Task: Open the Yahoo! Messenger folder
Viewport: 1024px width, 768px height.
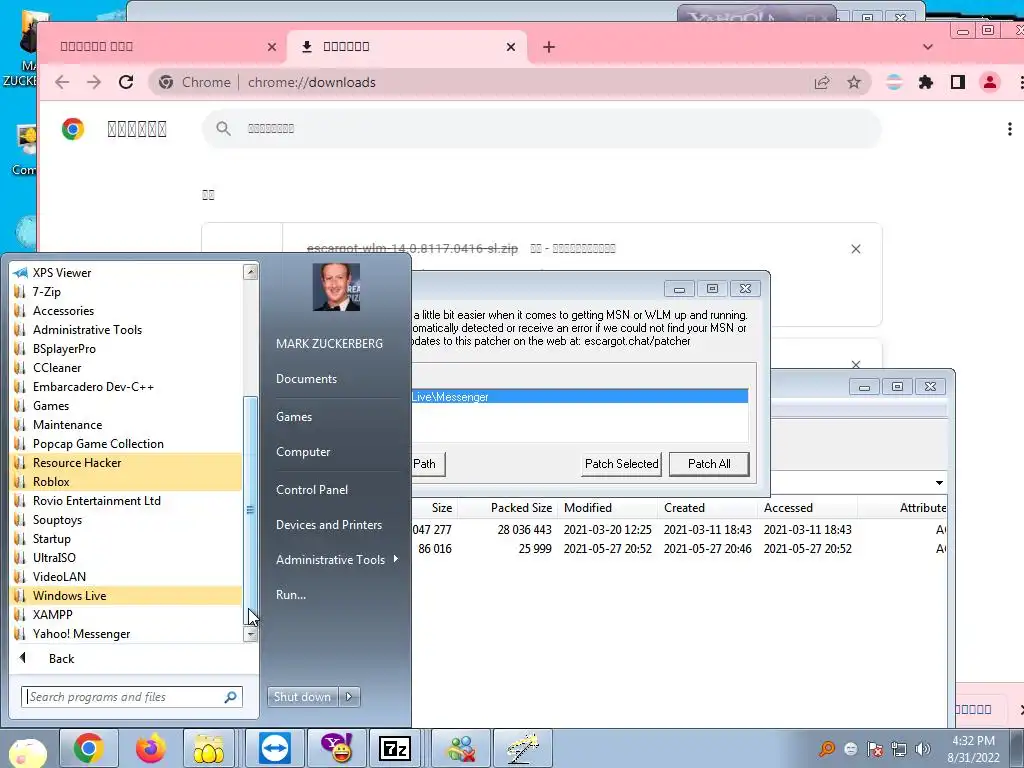Action: point(127,633)
